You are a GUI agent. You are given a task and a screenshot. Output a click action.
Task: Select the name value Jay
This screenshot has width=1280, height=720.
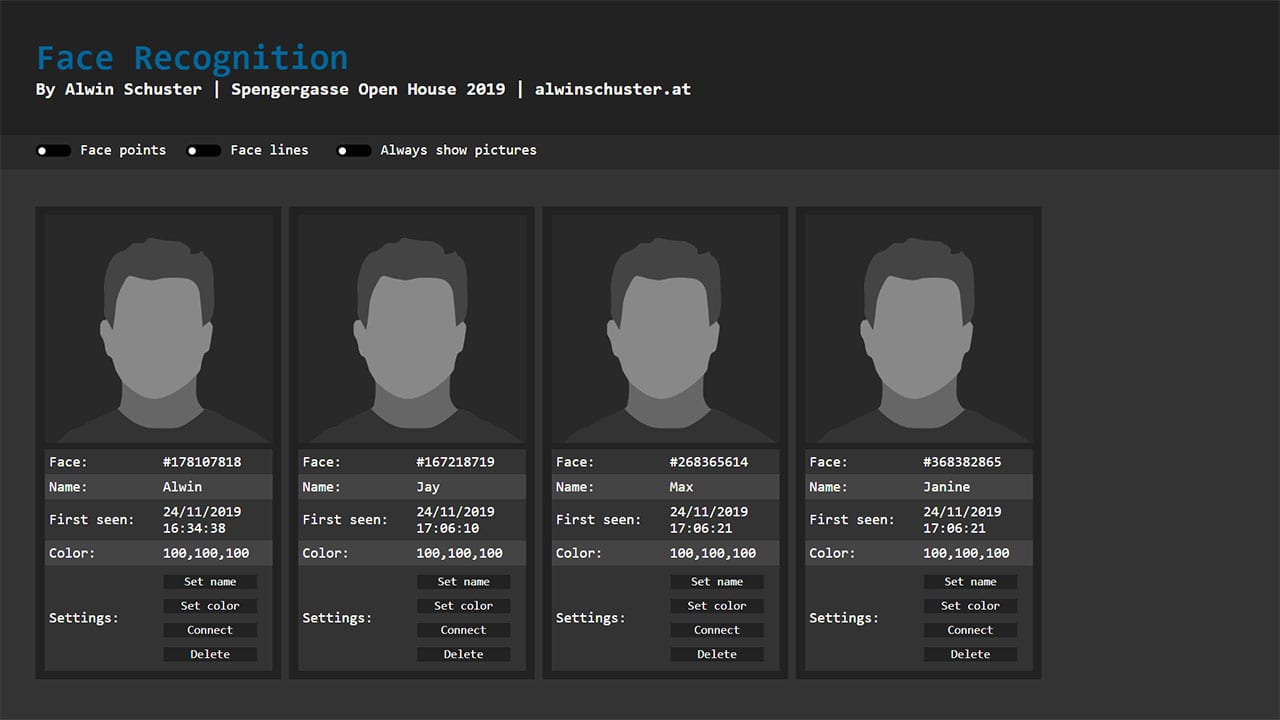point(428,487)
